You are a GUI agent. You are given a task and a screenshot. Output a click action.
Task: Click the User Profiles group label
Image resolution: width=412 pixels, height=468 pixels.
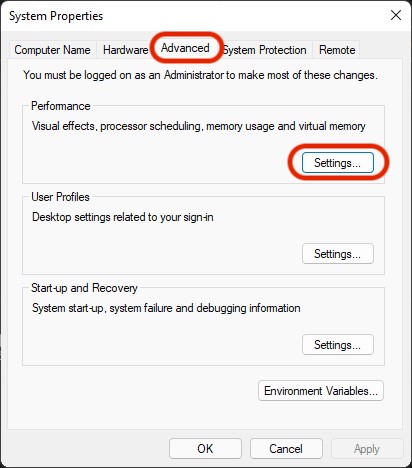point(60,197)
